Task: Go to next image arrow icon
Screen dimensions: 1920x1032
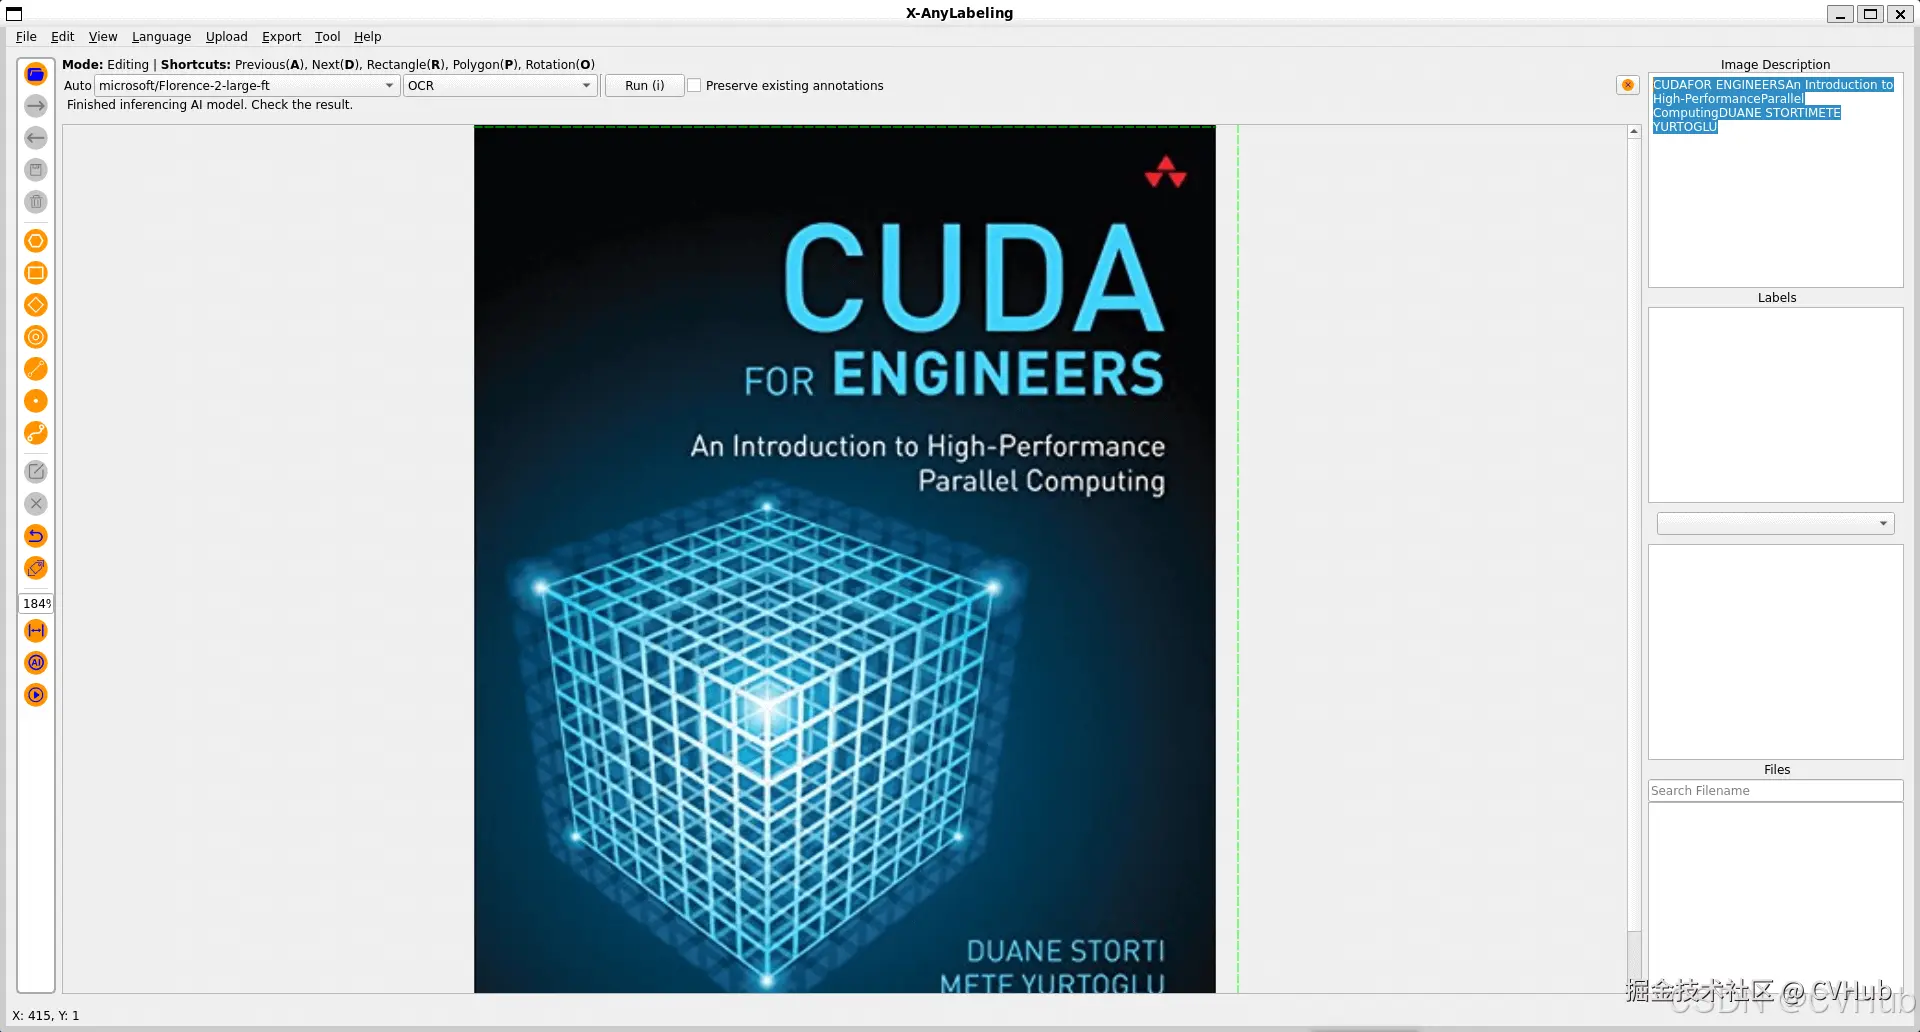Action: point(36,106)
